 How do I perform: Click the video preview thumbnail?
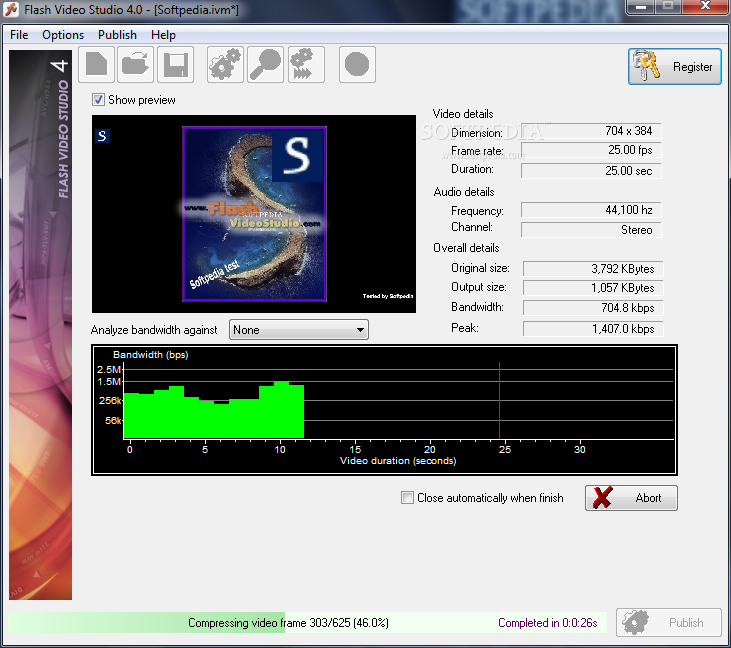tap(254, 214)
